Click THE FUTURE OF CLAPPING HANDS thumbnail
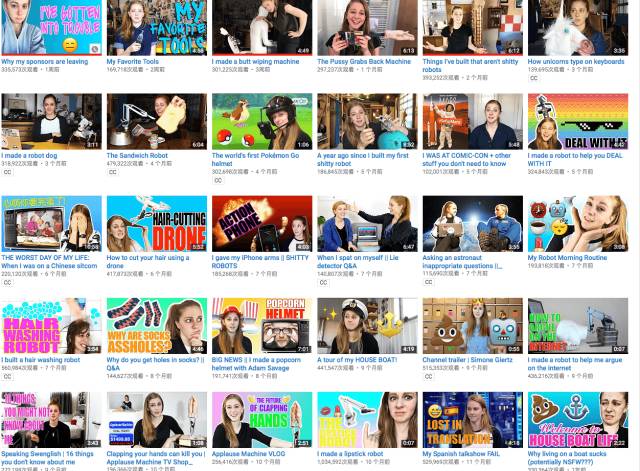 (x=262, y=420)
